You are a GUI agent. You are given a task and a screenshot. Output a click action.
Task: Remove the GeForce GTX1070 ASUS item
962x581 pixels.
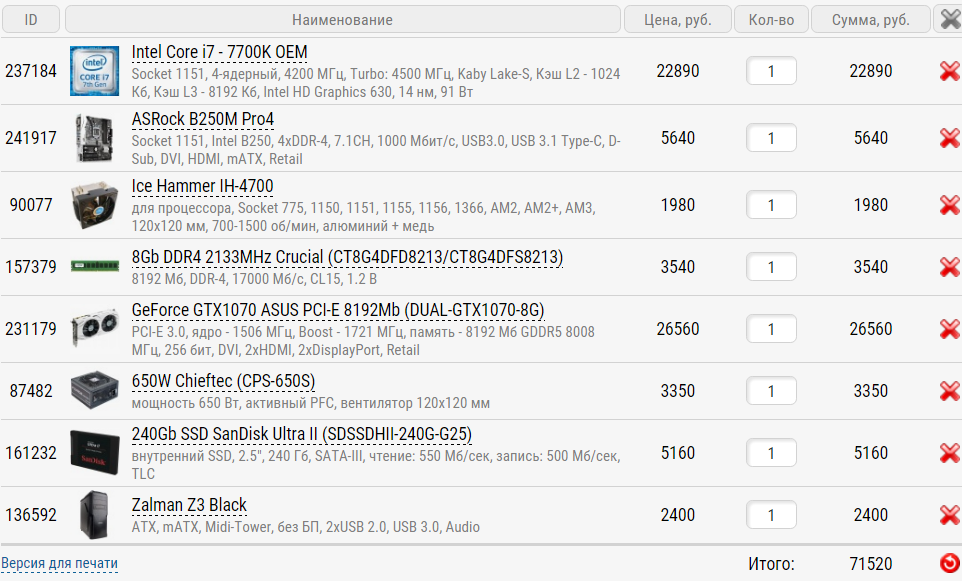[949, 329]
